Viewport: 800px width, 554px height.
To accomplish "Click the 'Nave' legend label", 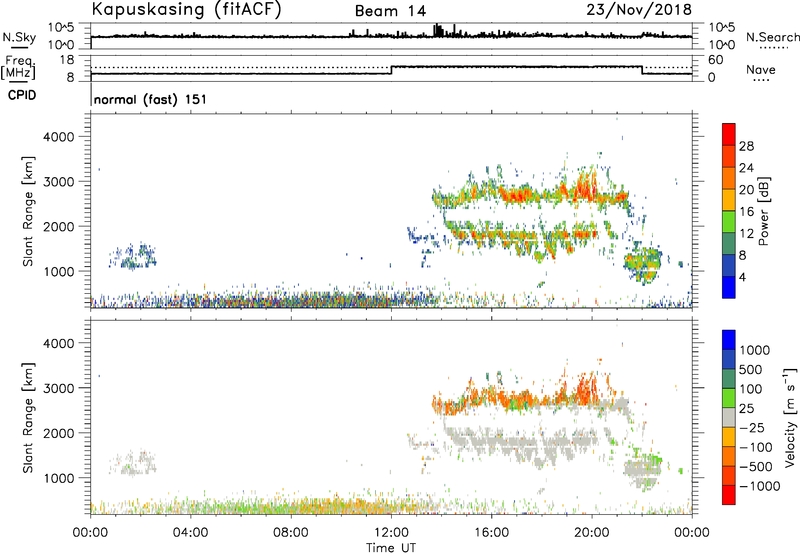I will coord(761,70).
